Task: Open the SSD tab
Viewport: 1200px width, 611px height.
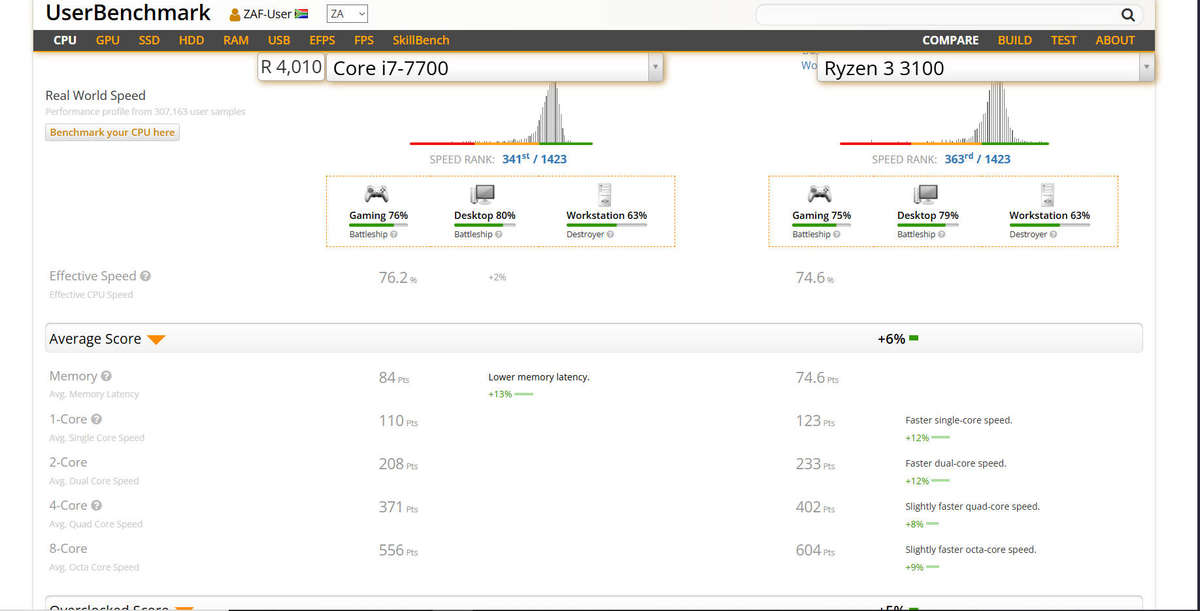Action: pyautogui.click(x=149, y=41)
